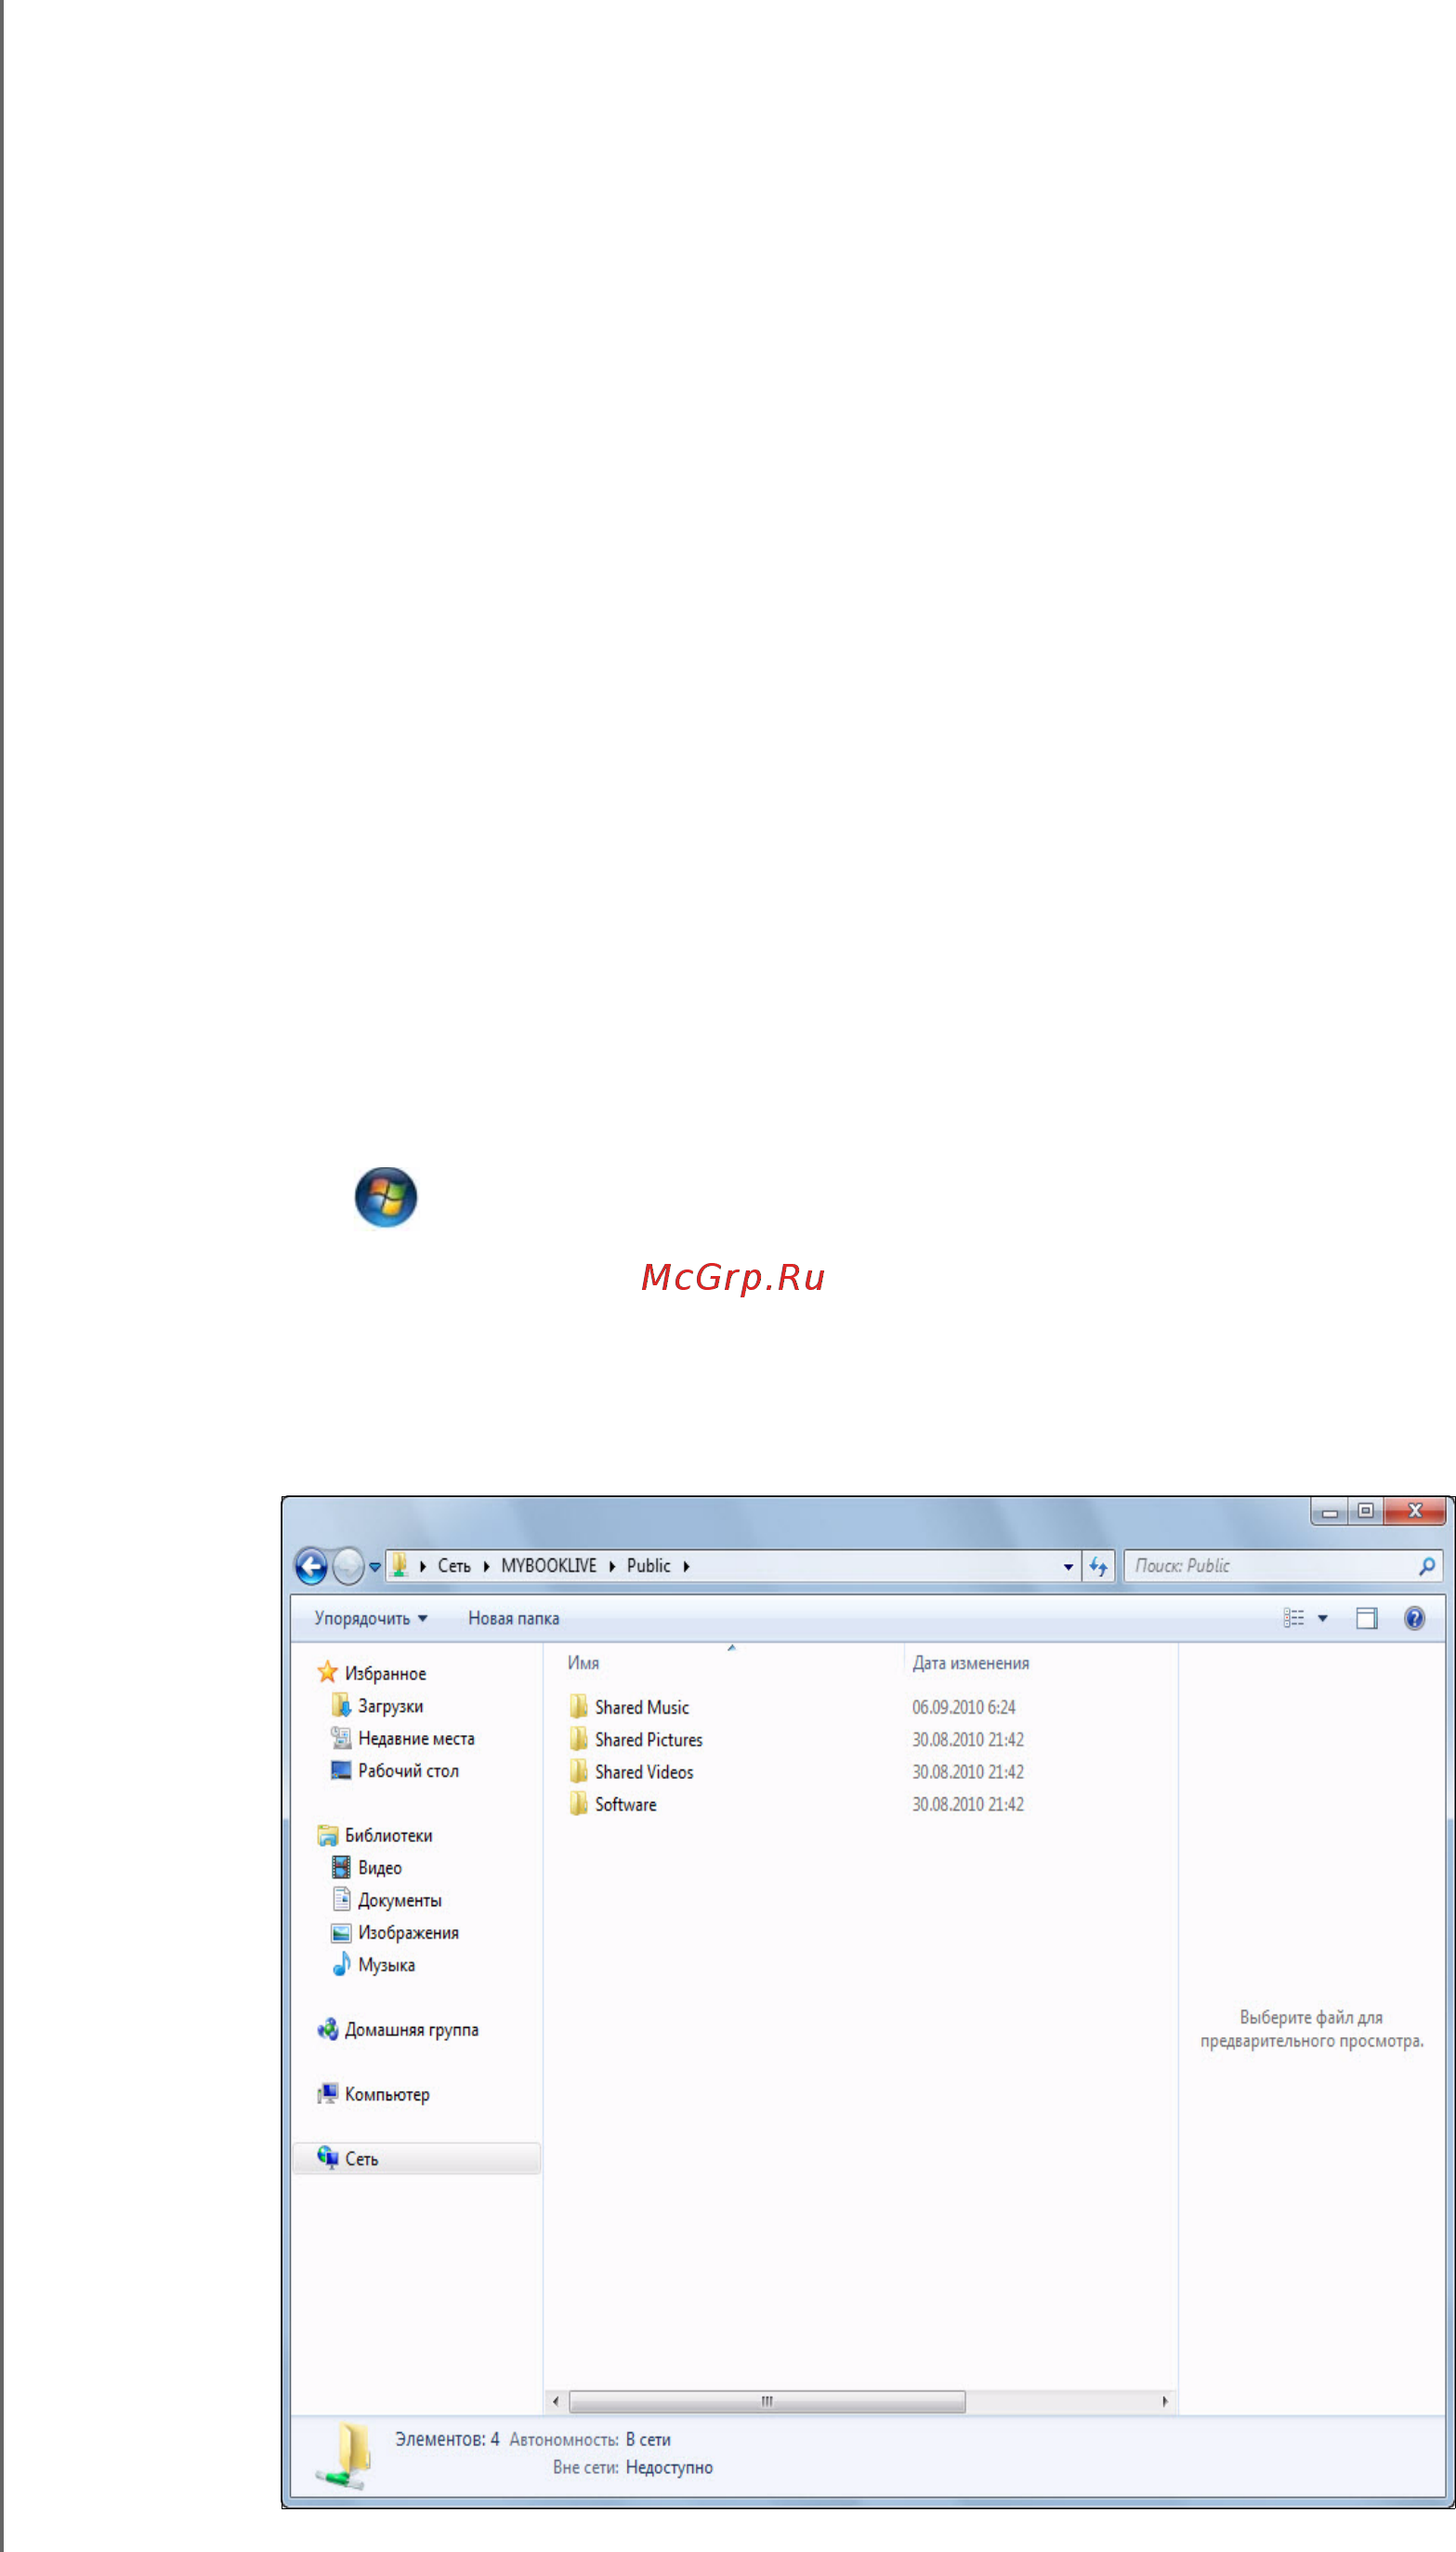Screen dimensions: 1456x2552
Task: Select Домашняя группа in the sidebar
Action: pyautogui.click(x=412, y=2030)
